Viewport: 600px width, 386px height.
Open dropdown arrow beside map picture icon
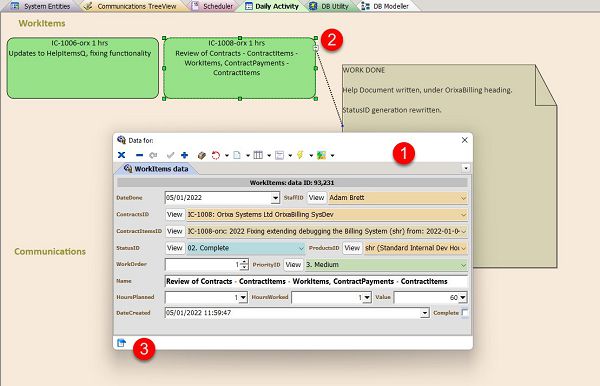pyautogui.click(x=332, y=156)
